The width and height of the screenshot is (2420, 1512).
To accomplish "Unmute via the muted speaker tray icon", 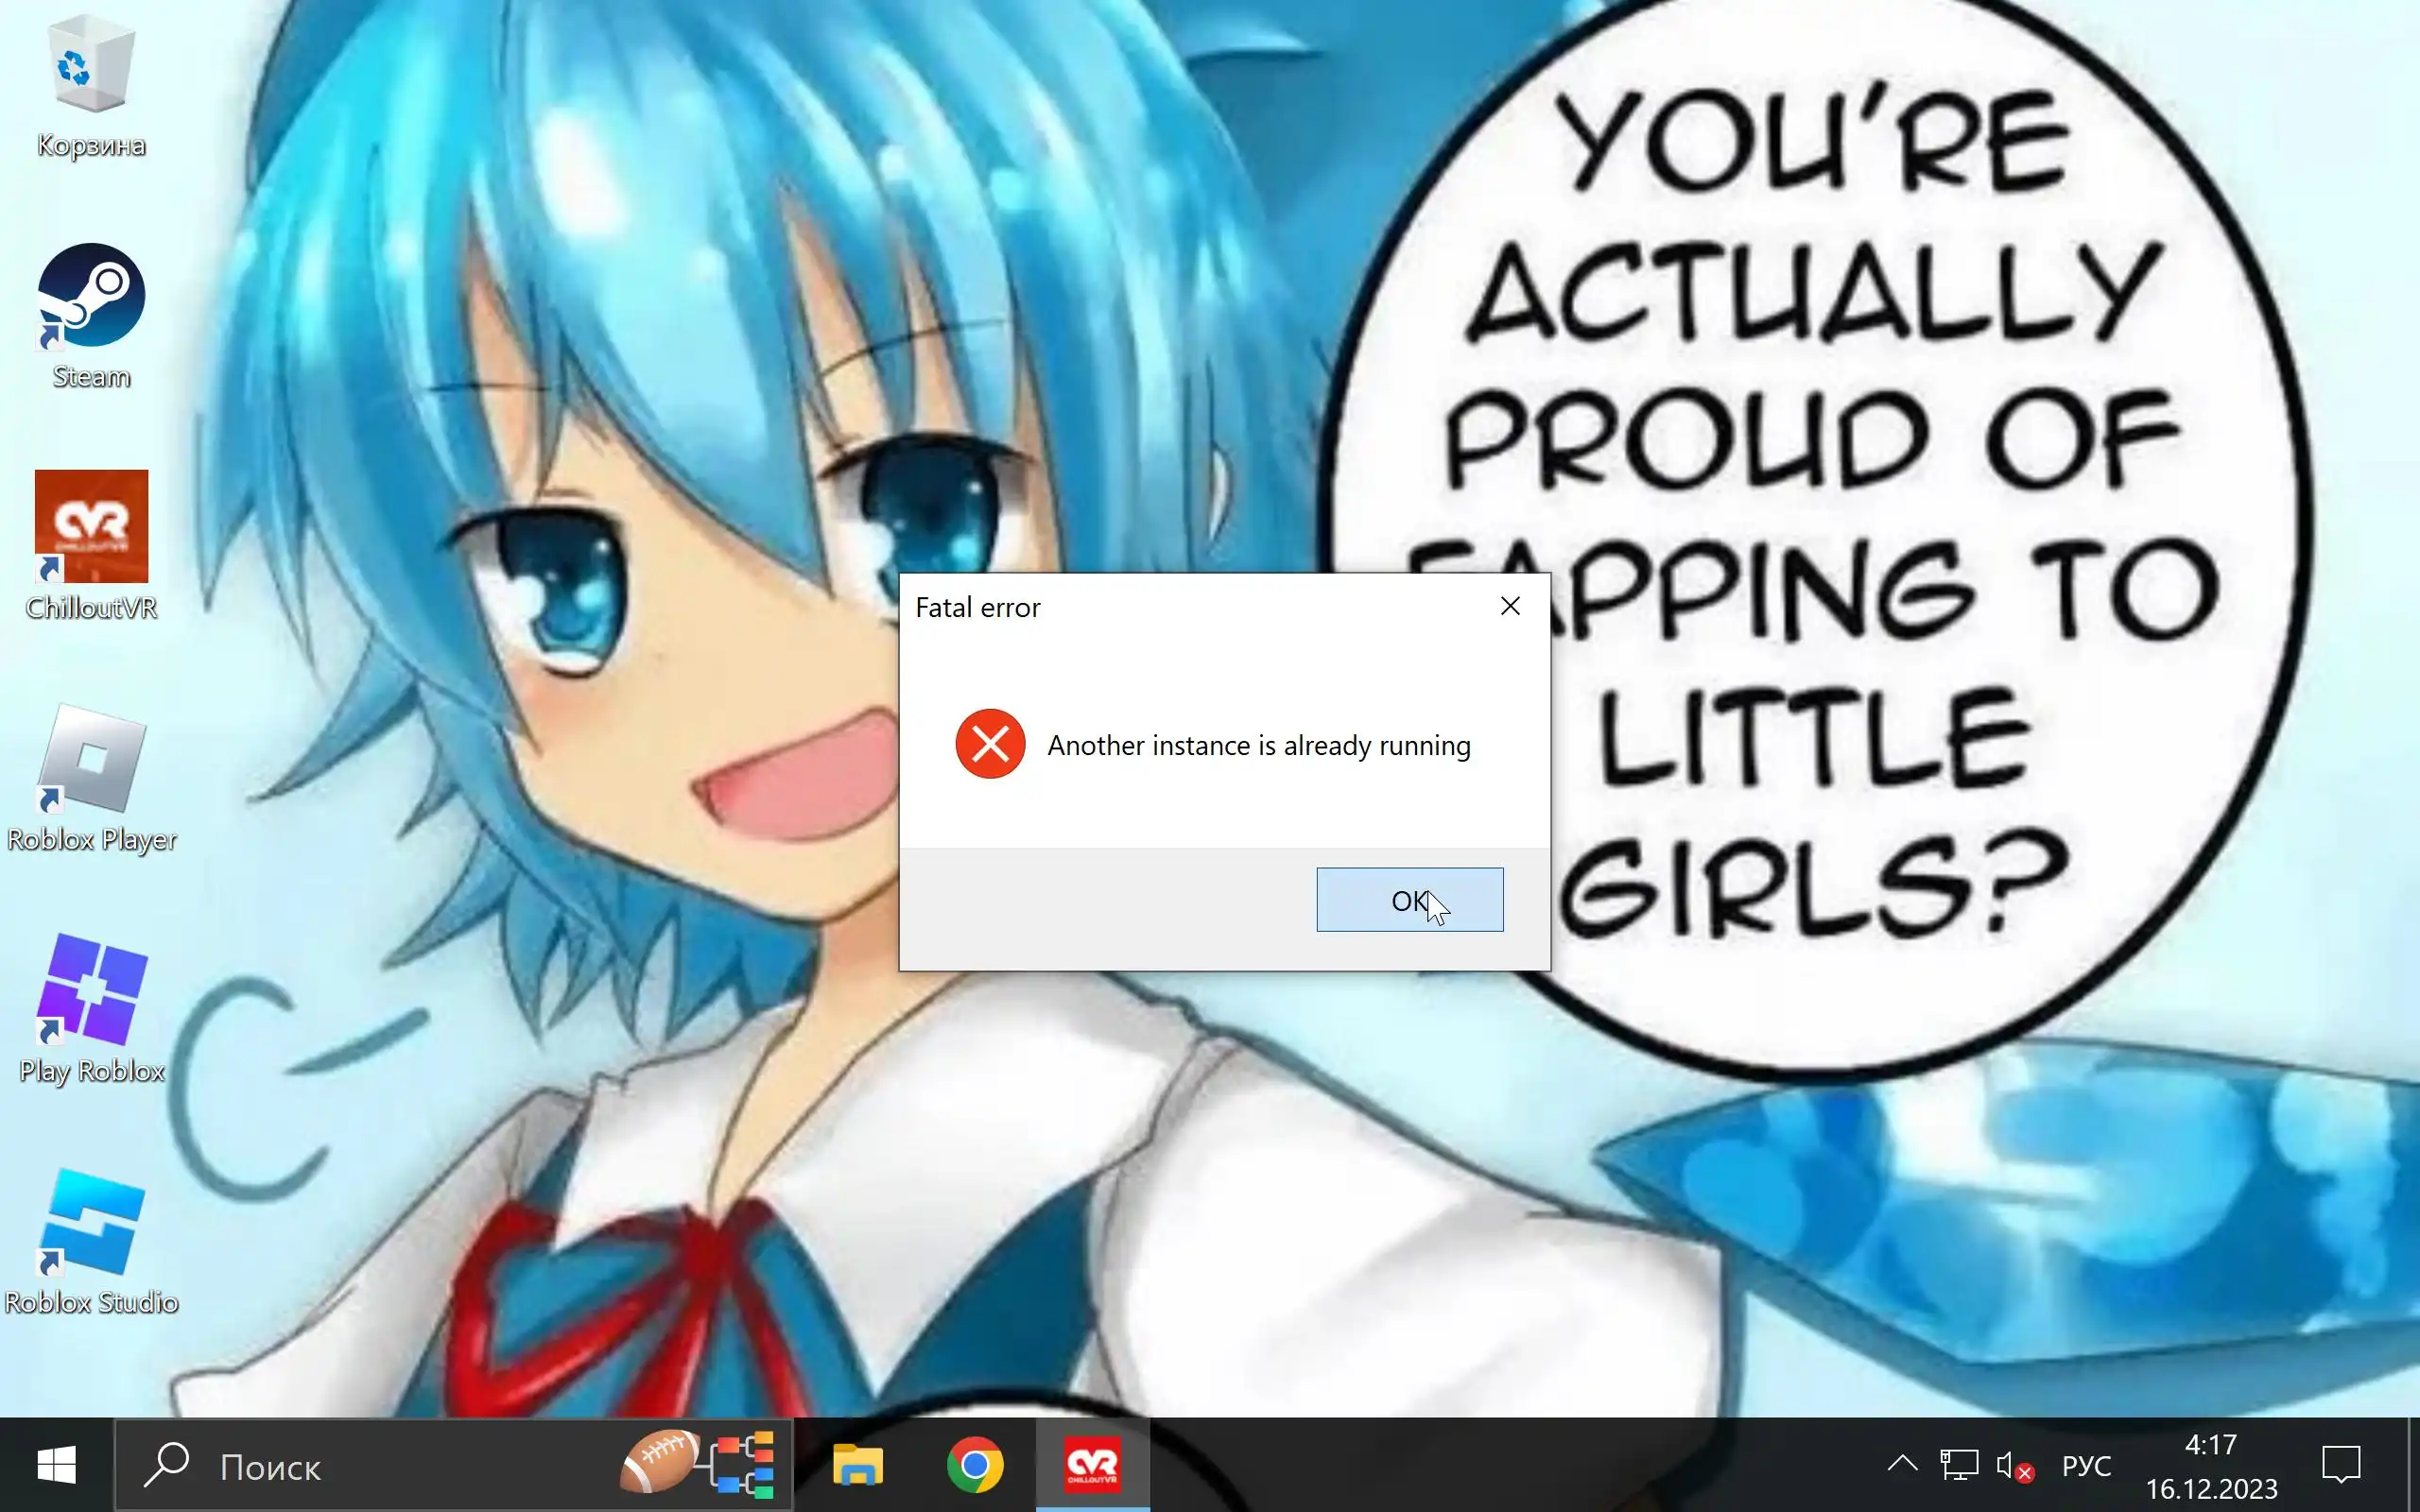I will point(2013,1466).
